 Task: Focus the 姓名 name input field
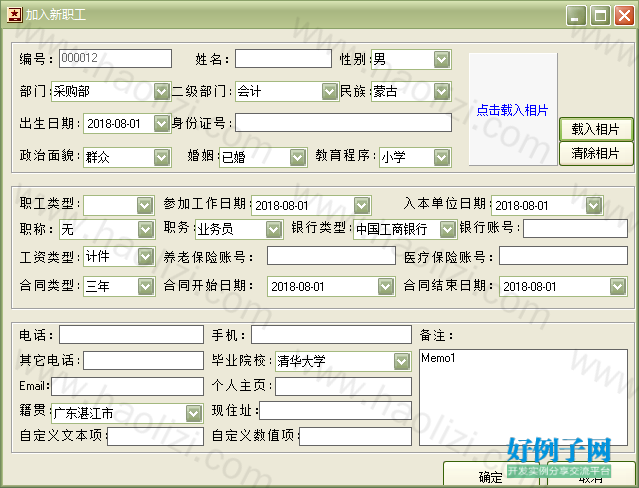tap(284, 58)
